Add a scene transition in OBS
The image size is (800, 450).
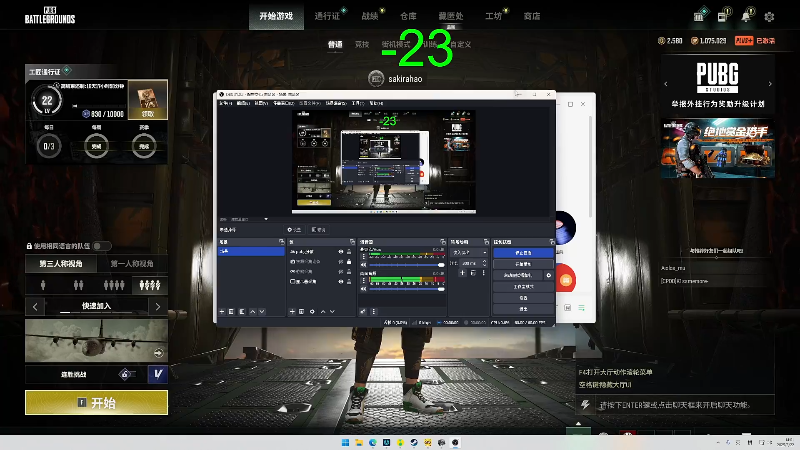point(462,273)
